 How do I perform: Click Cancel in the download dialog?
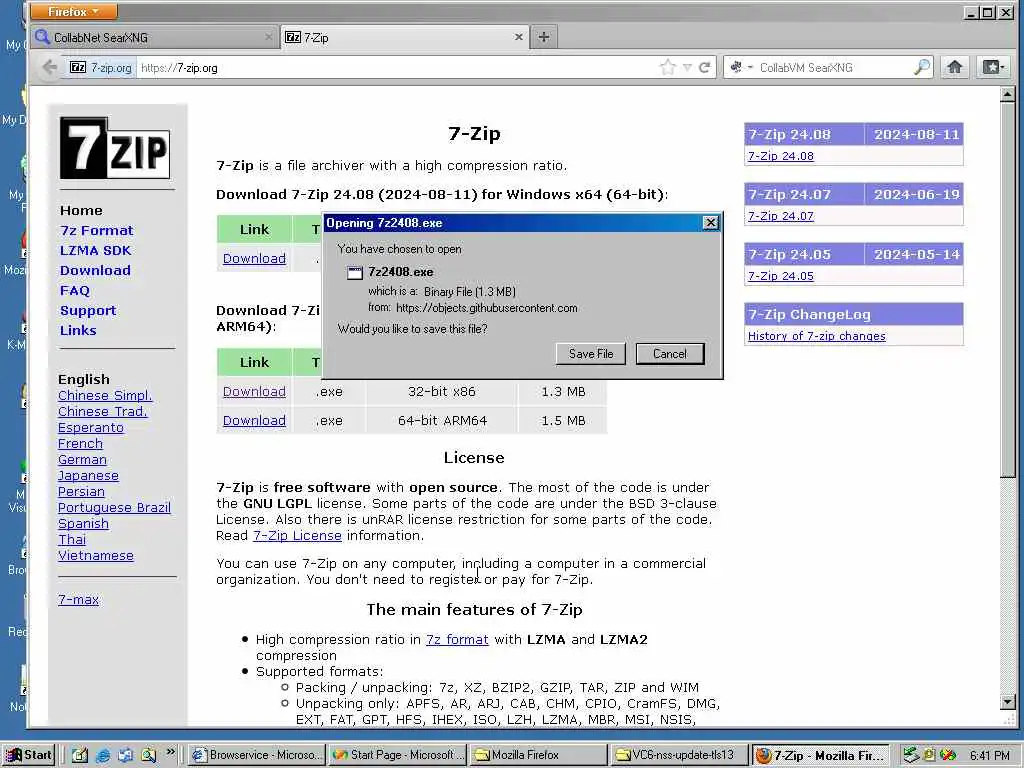pos(670,354)
